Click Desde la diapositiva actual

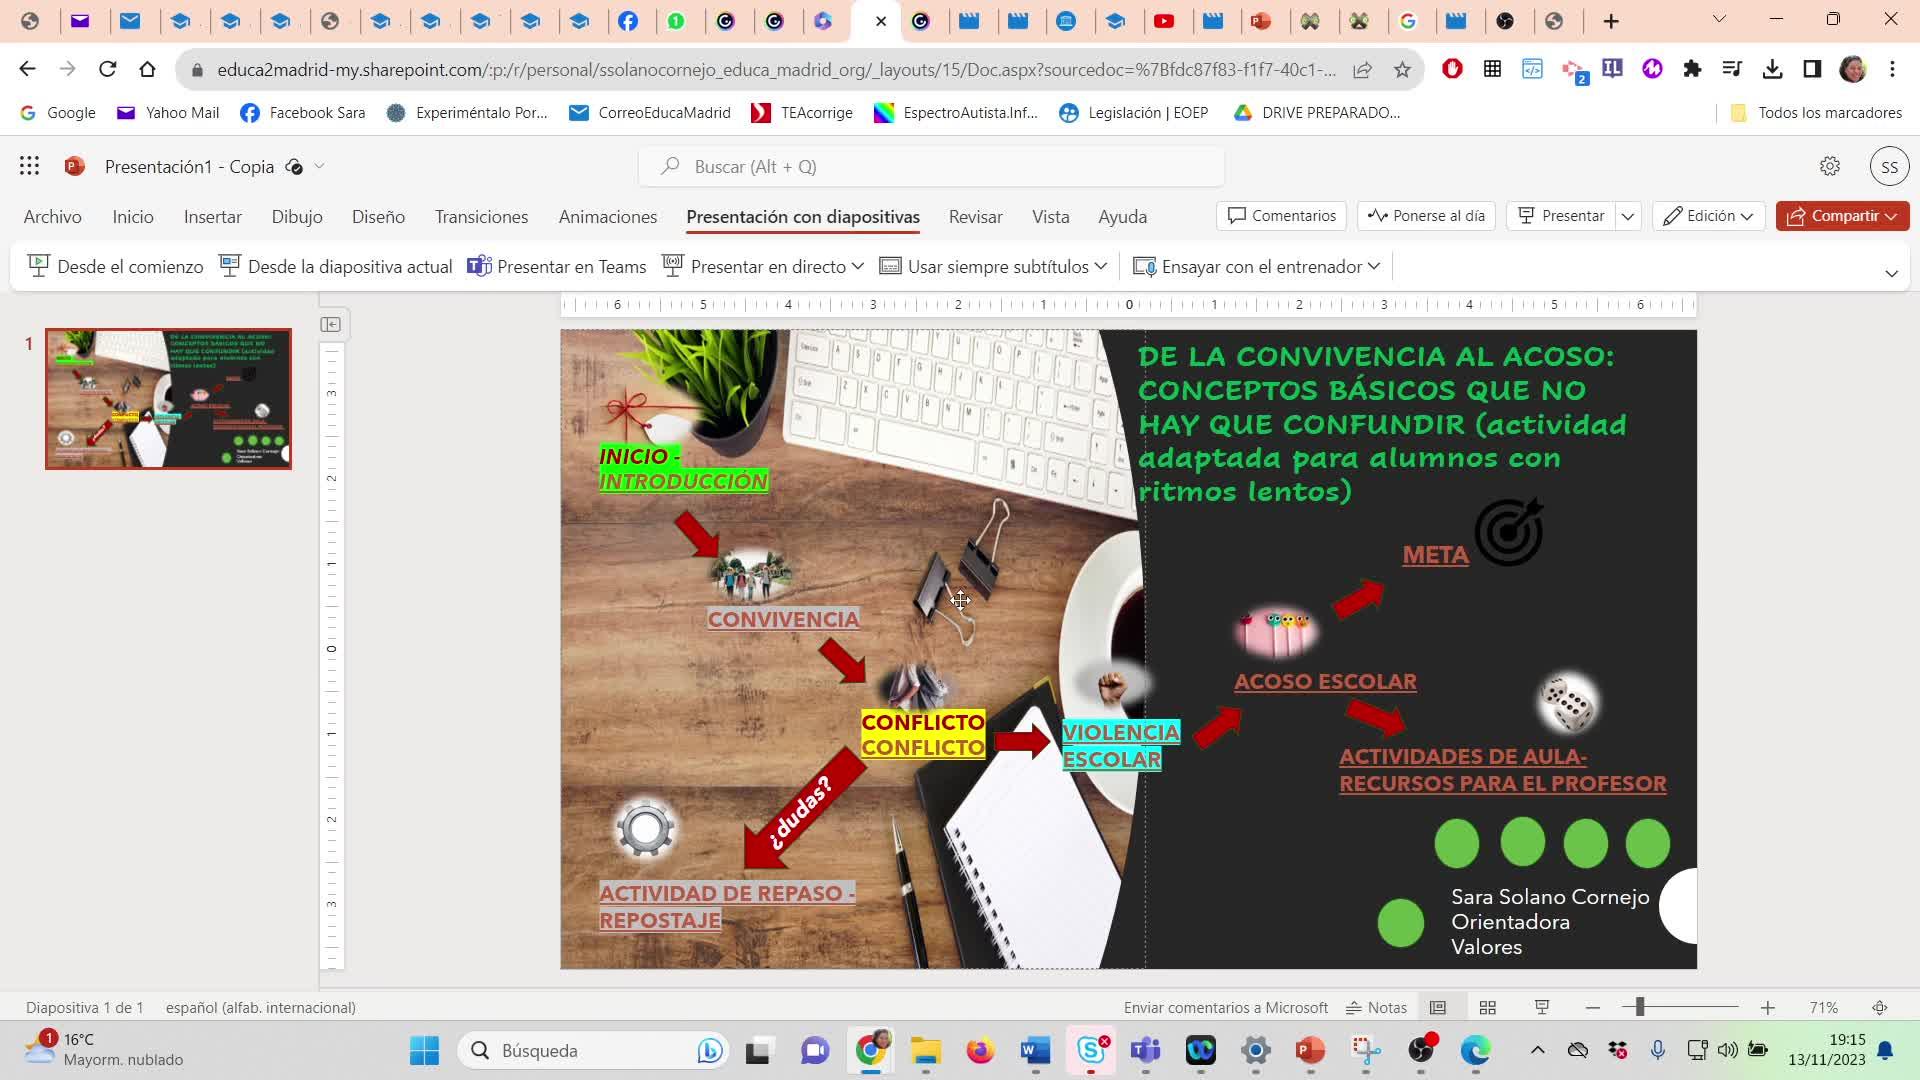tap(336, 267)
